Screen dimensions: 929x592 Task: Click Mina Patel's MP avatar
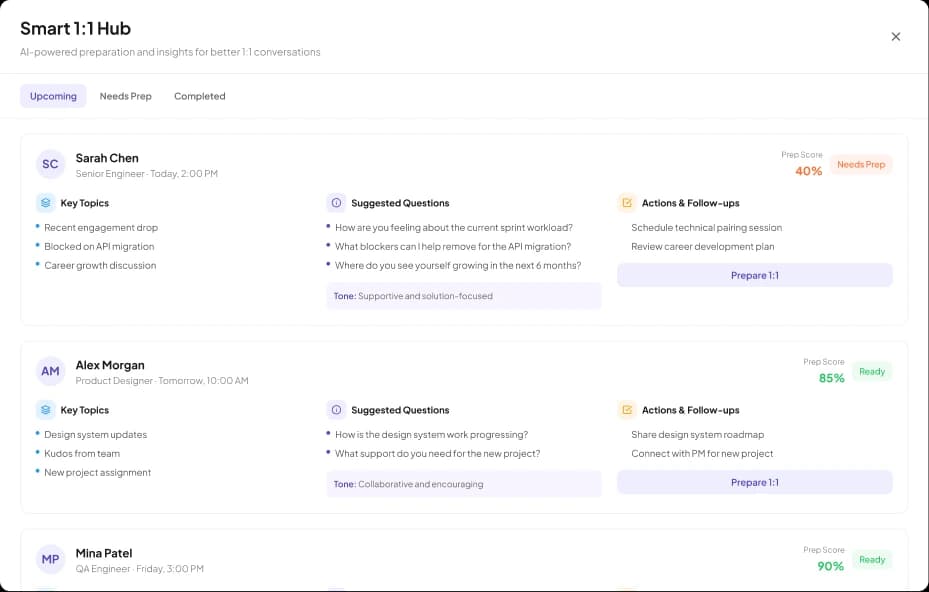click(x=50, y=559)
